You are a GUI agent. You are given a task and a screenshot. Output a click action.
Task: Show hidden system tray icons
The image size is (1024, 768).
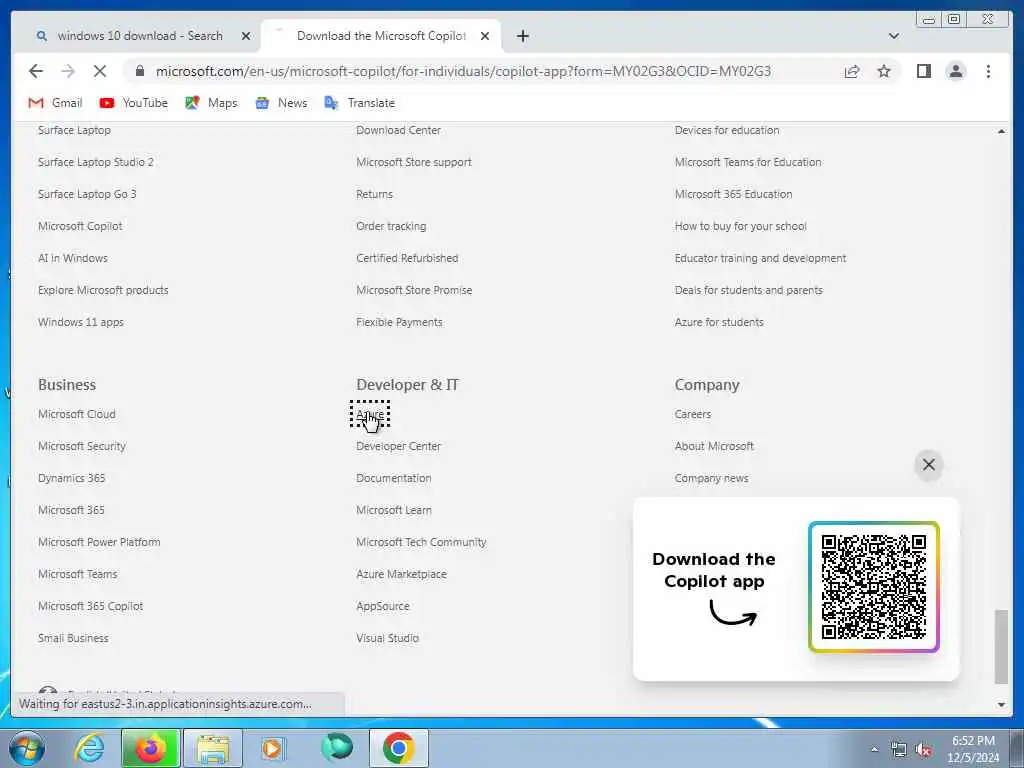click(x=874, y=750)
